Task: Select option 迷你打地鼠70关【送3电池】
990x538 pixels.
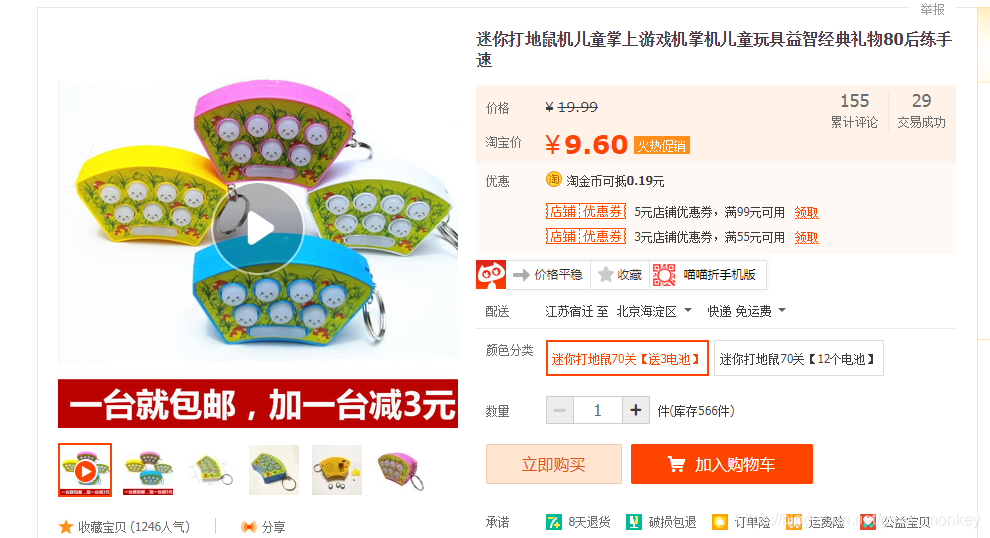Action: click(627, 358)
